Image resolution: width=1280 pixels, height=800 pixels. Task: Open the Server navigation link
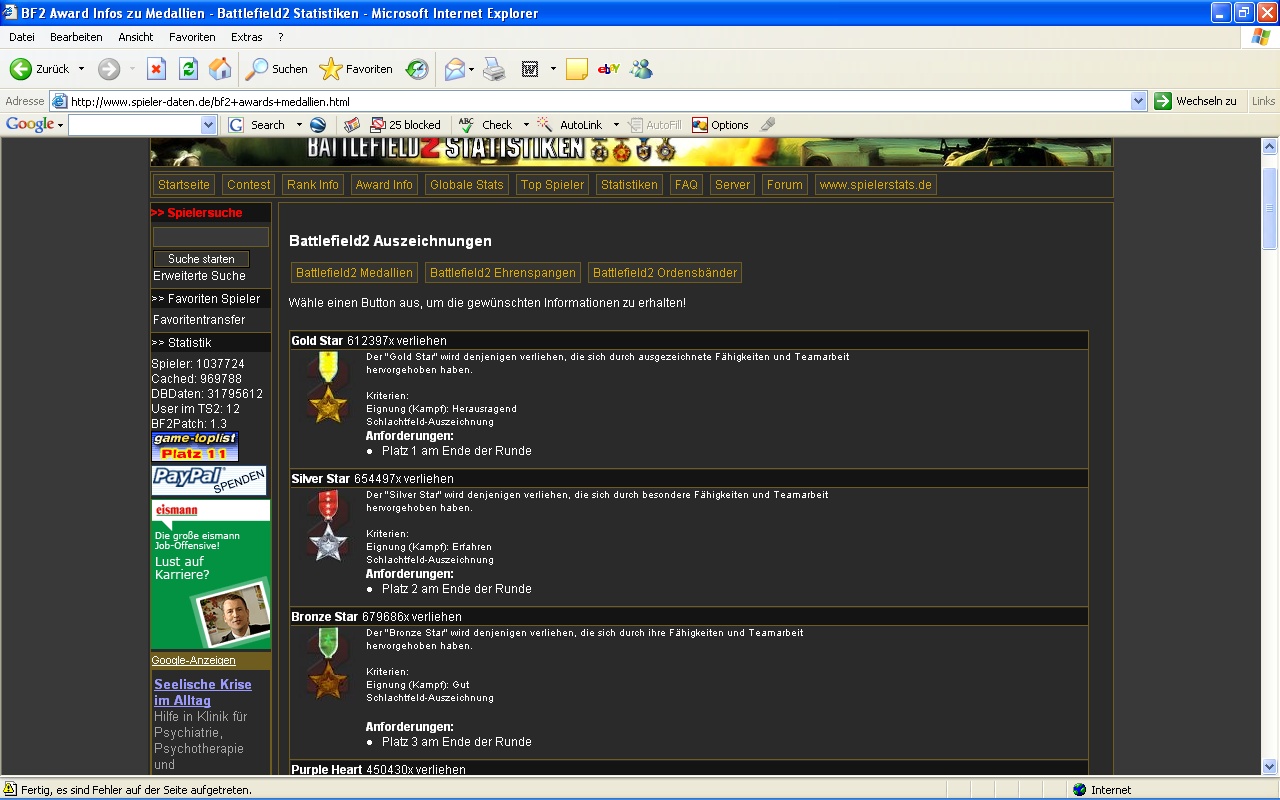click(732, 185)
